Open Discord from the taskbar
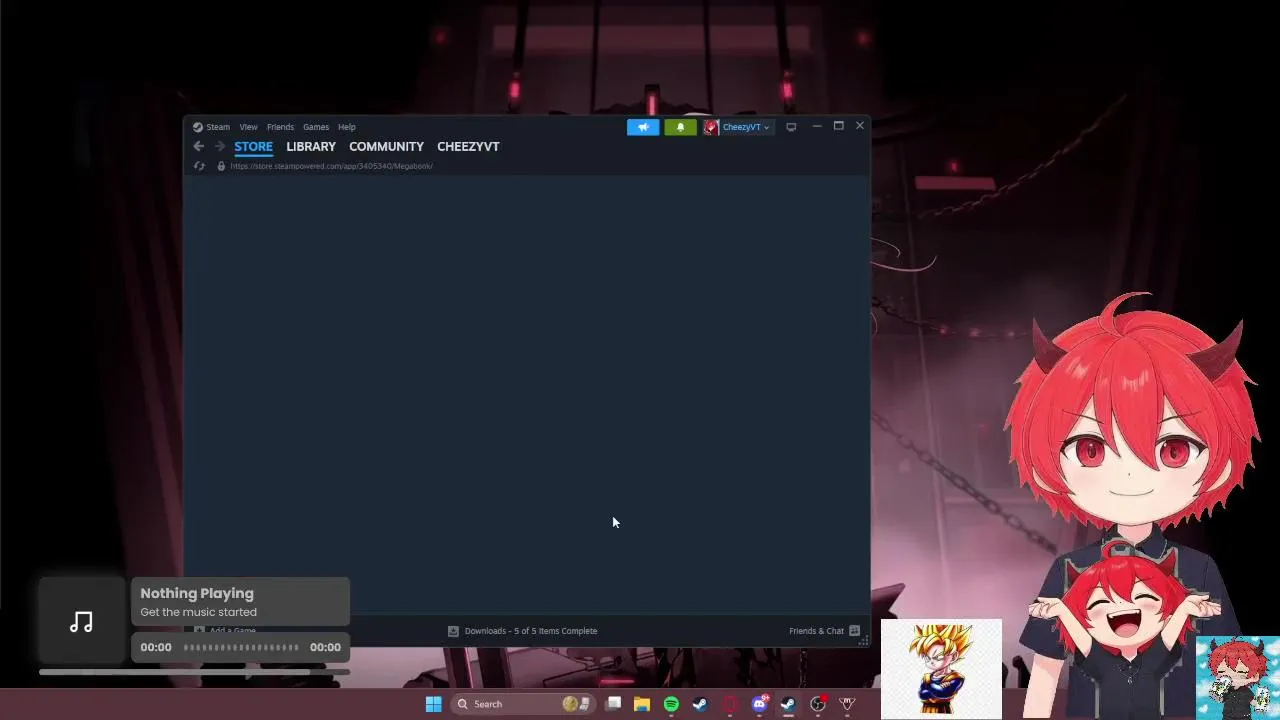 pyautogui.click(x=759, y=704)
